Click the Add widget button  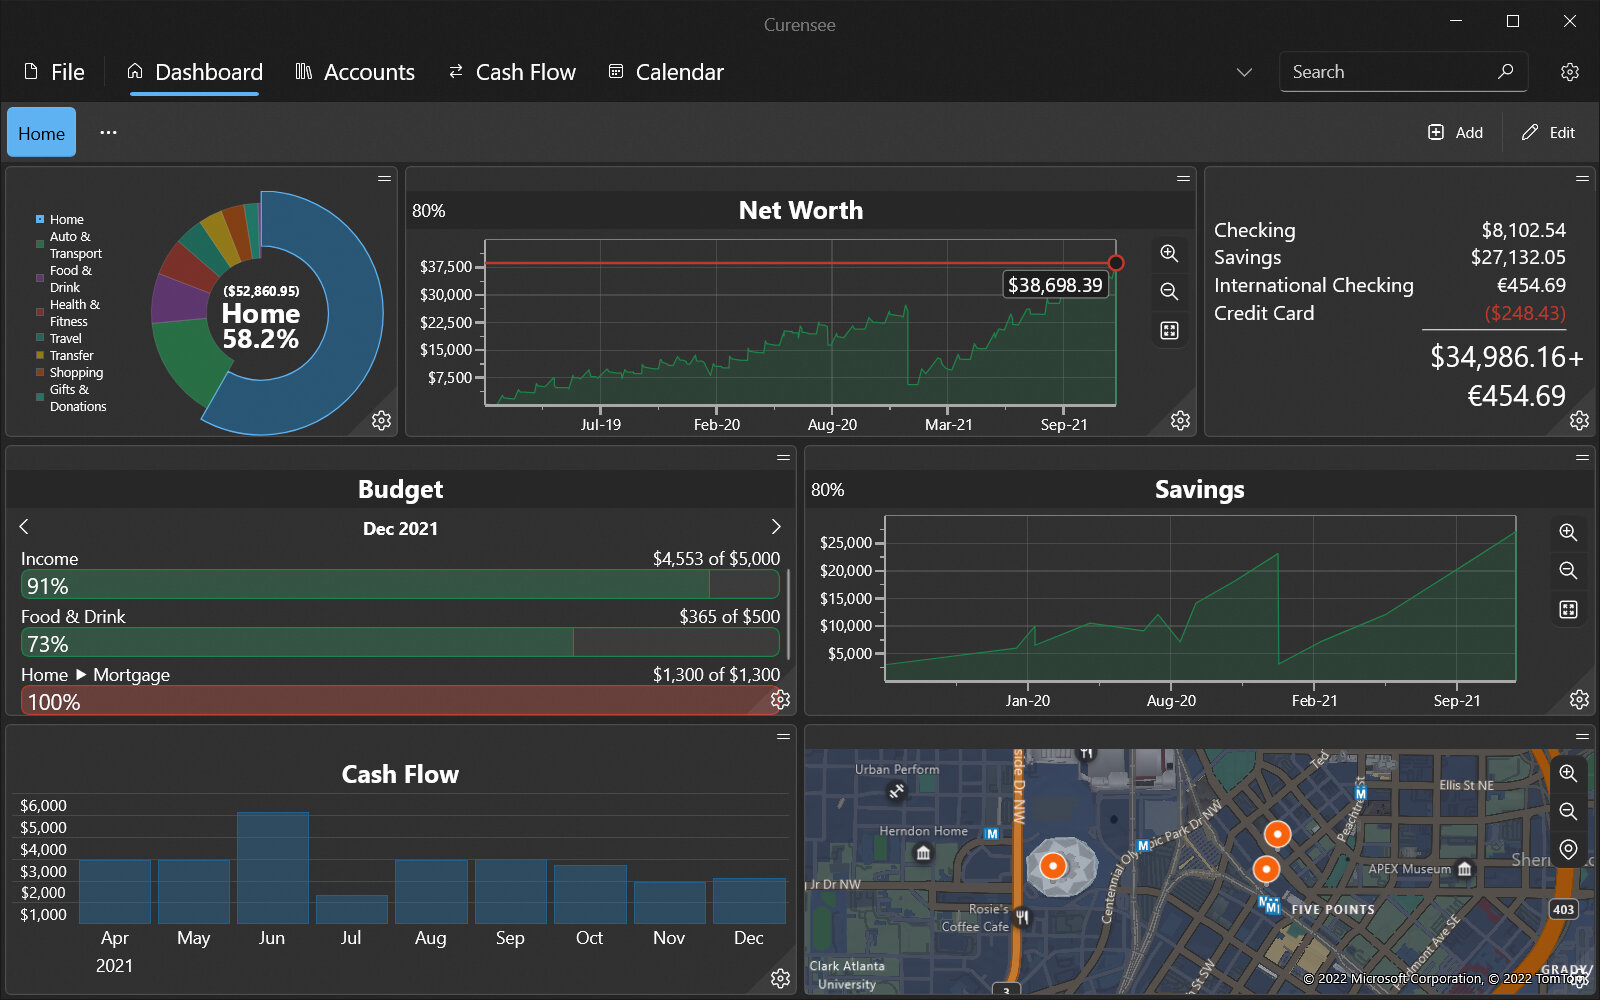[1455, 133]
